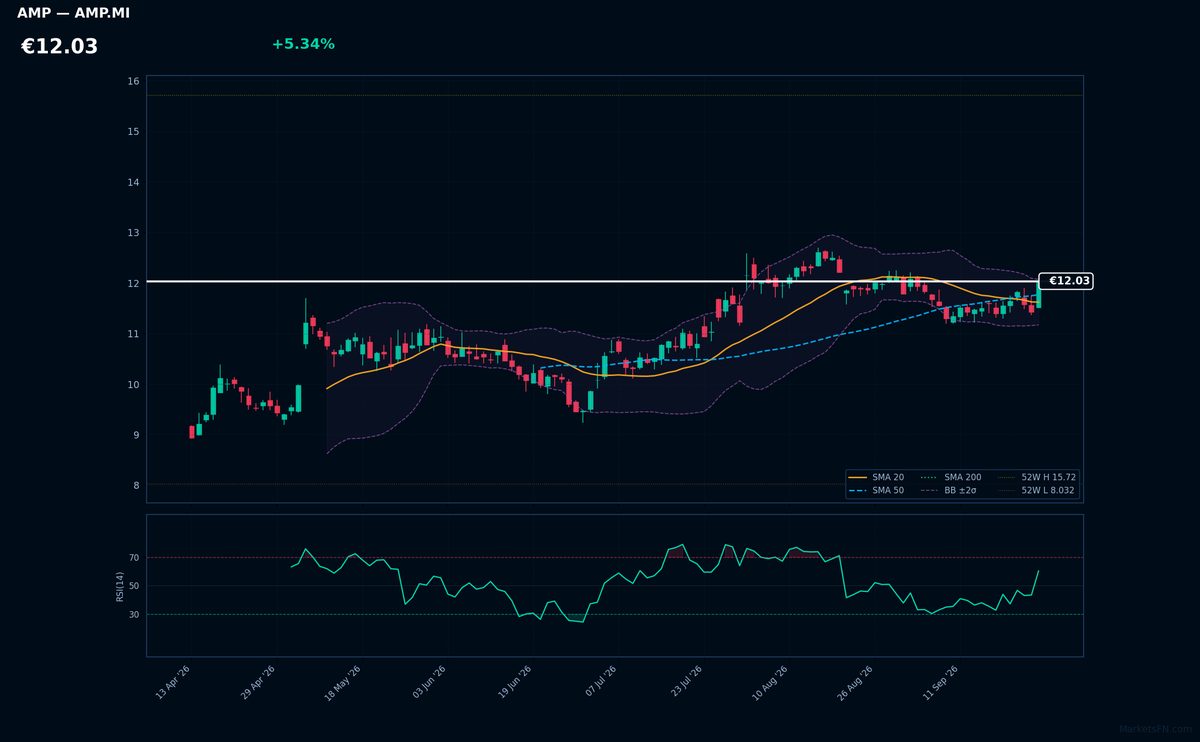Click the AMP — AMP.MI ticker title
Screen dimensions: 1200x742
(73, 13)
